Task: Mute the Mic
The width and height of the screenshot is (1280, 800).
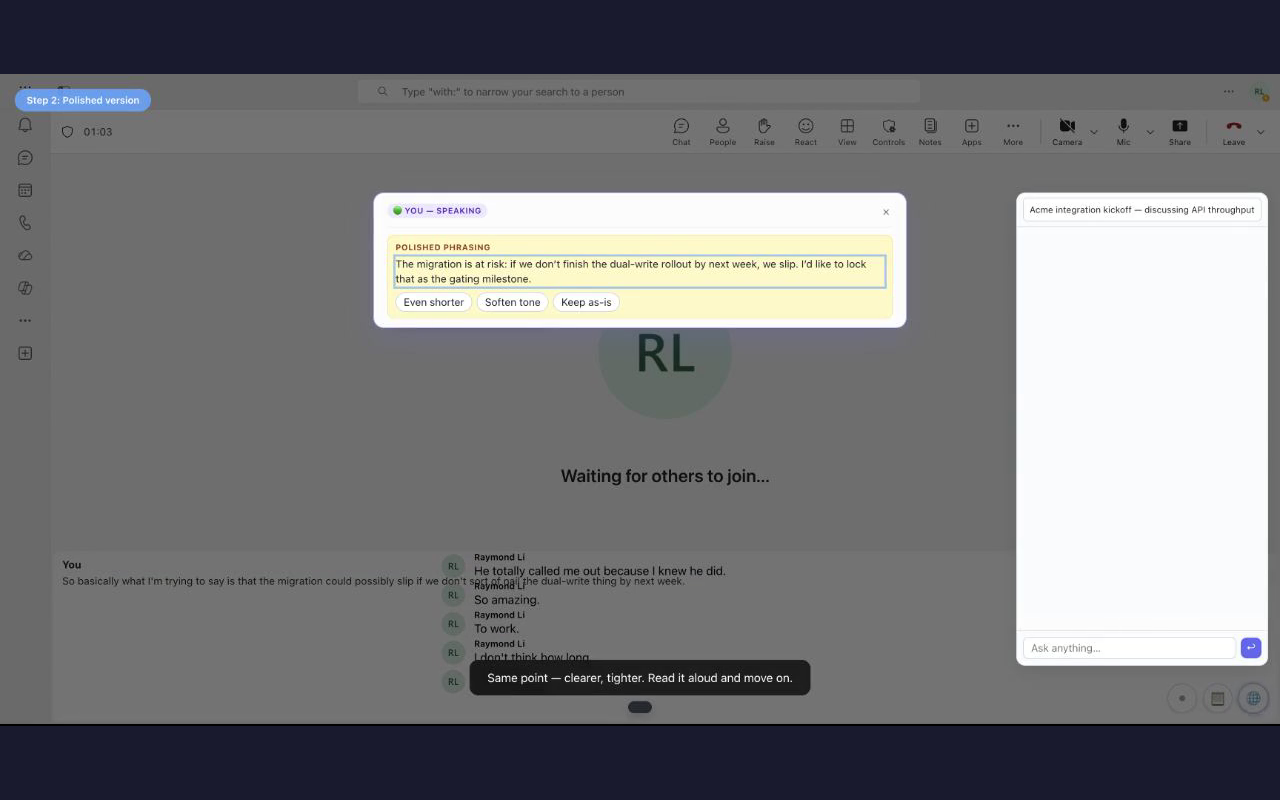Action: point(1123,131)
